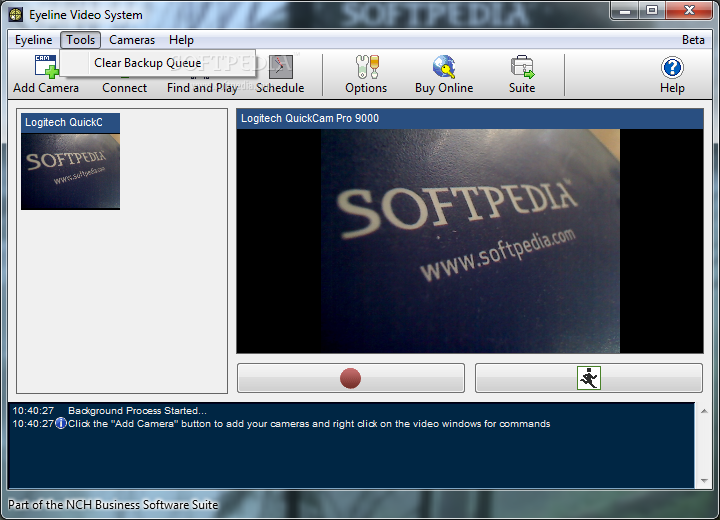Open the Cameras menu
This screenshot has width=720, height=520.
(x=132, y=40)
